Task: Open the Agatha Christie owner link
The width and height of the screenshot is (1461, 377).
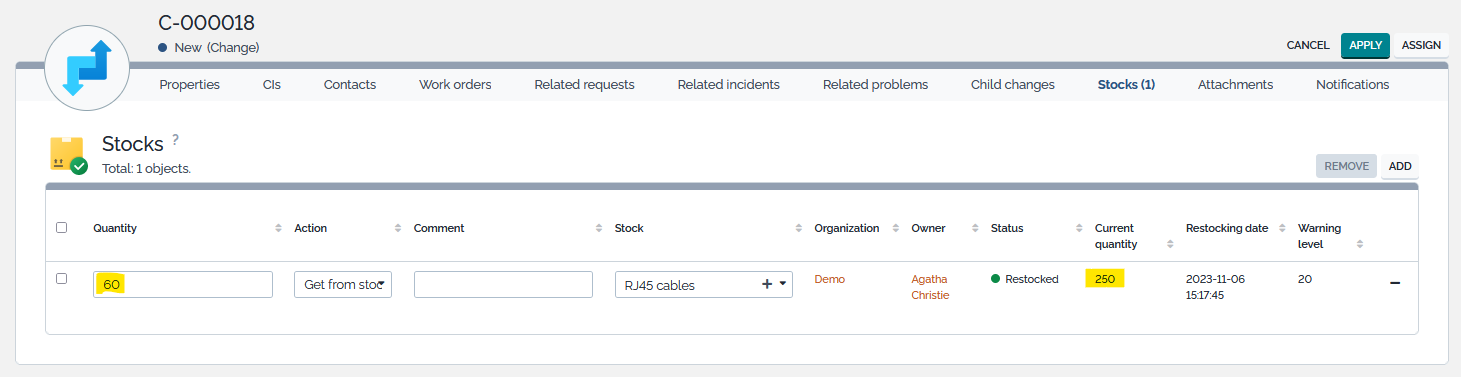Action: pos(930,287)
